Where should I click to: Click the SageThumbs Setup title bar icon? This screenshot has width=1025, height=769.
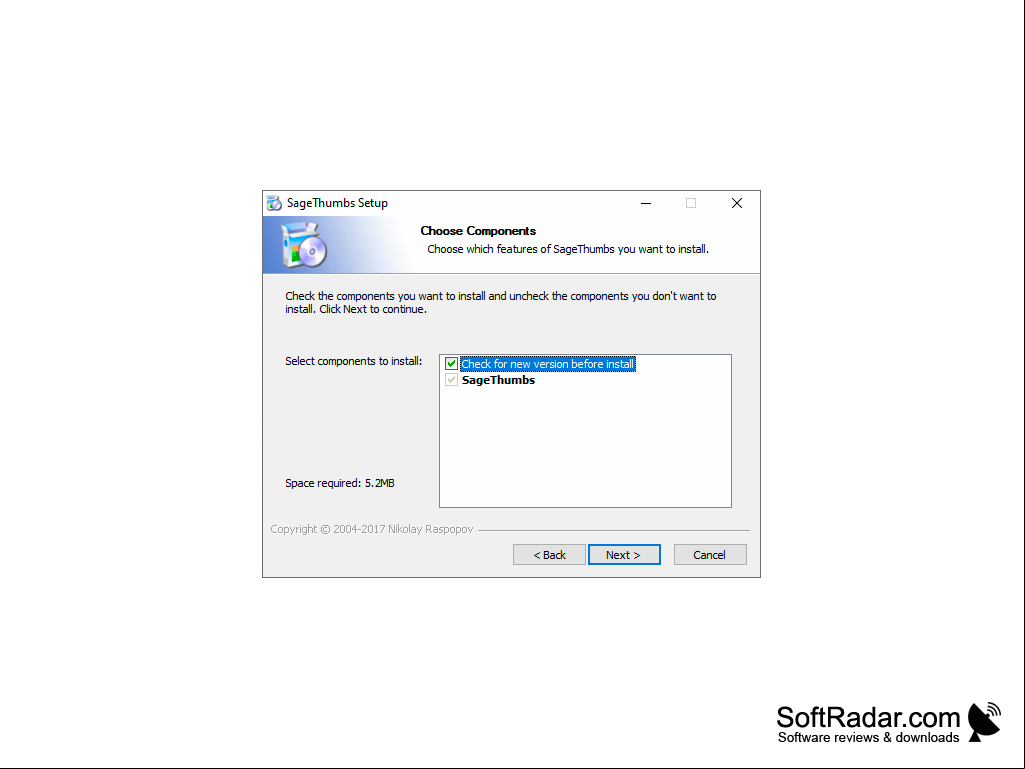pyautogui.click(x=274, y=203)
